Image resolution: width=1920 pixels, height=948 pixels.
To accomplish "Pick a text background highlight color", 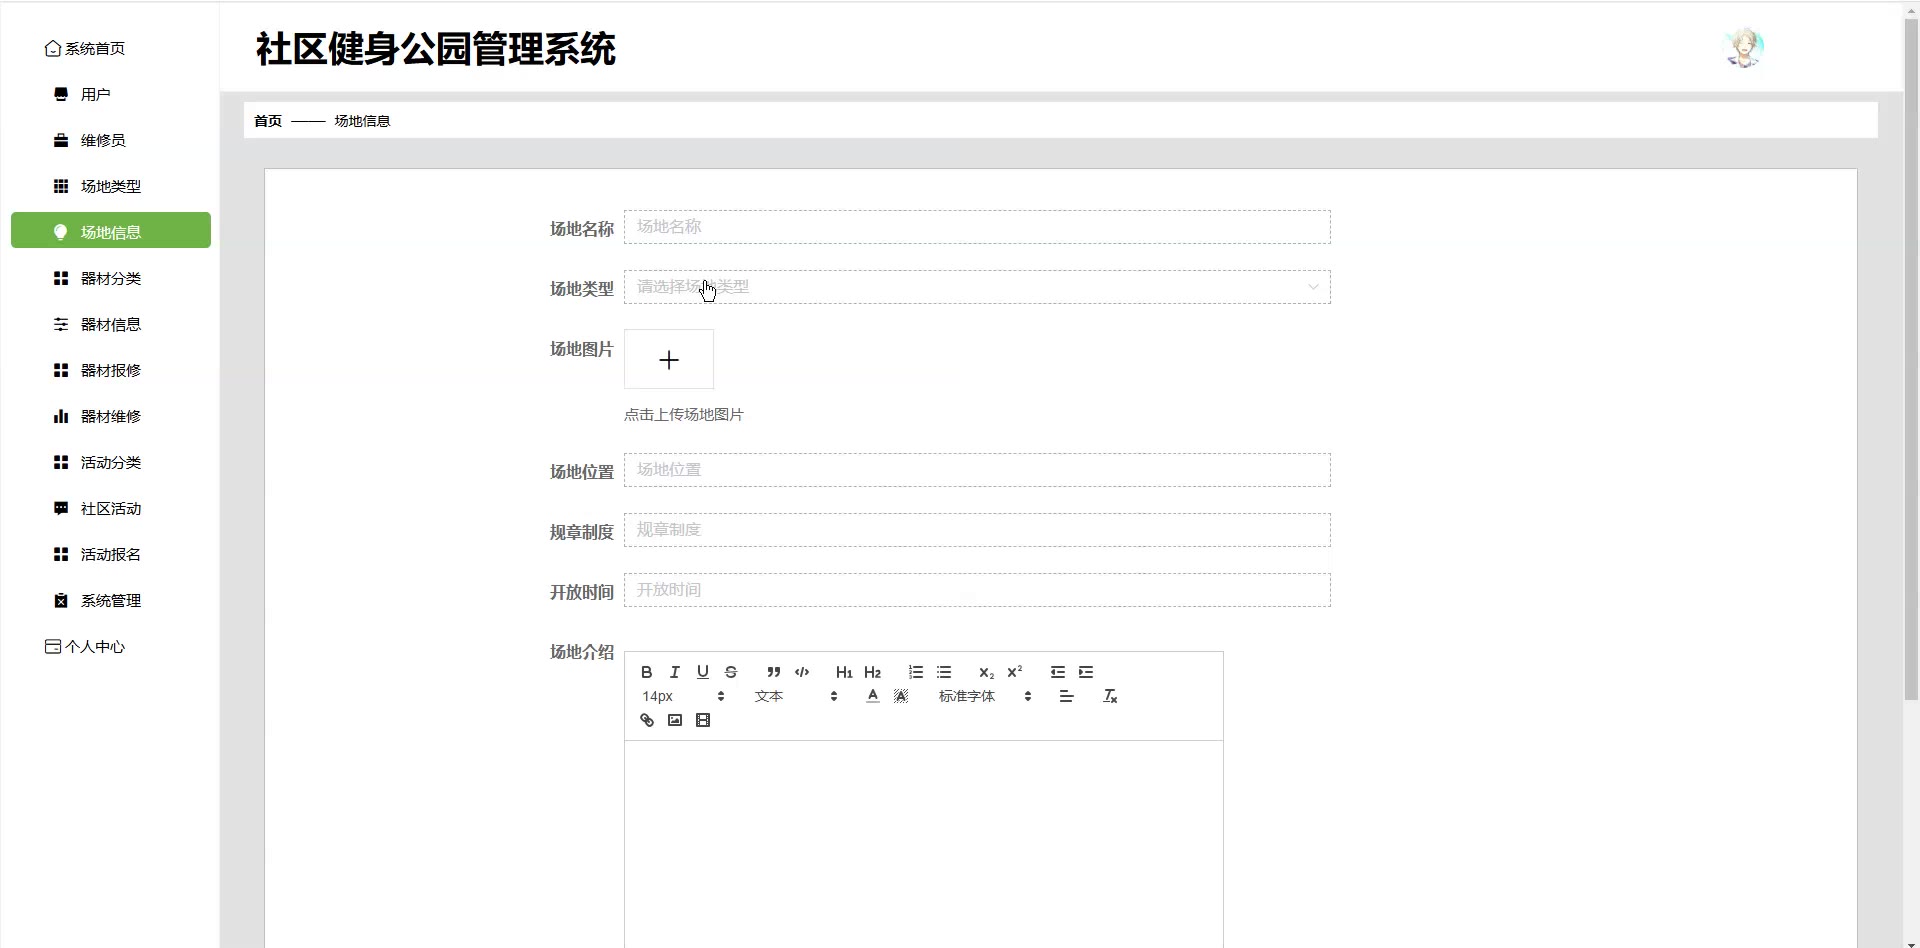I will point(901,696).
